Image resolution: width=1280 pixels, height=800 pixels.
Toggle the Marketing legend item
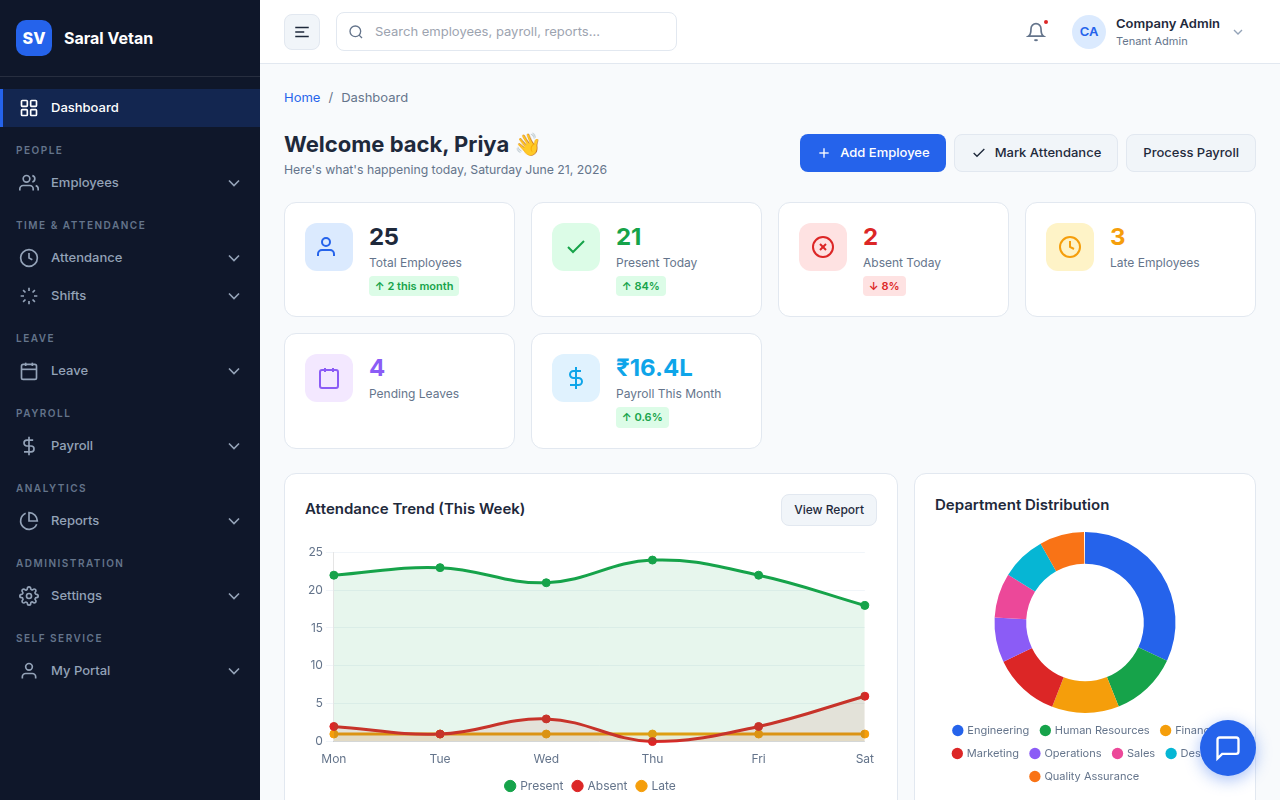point(985,754)
